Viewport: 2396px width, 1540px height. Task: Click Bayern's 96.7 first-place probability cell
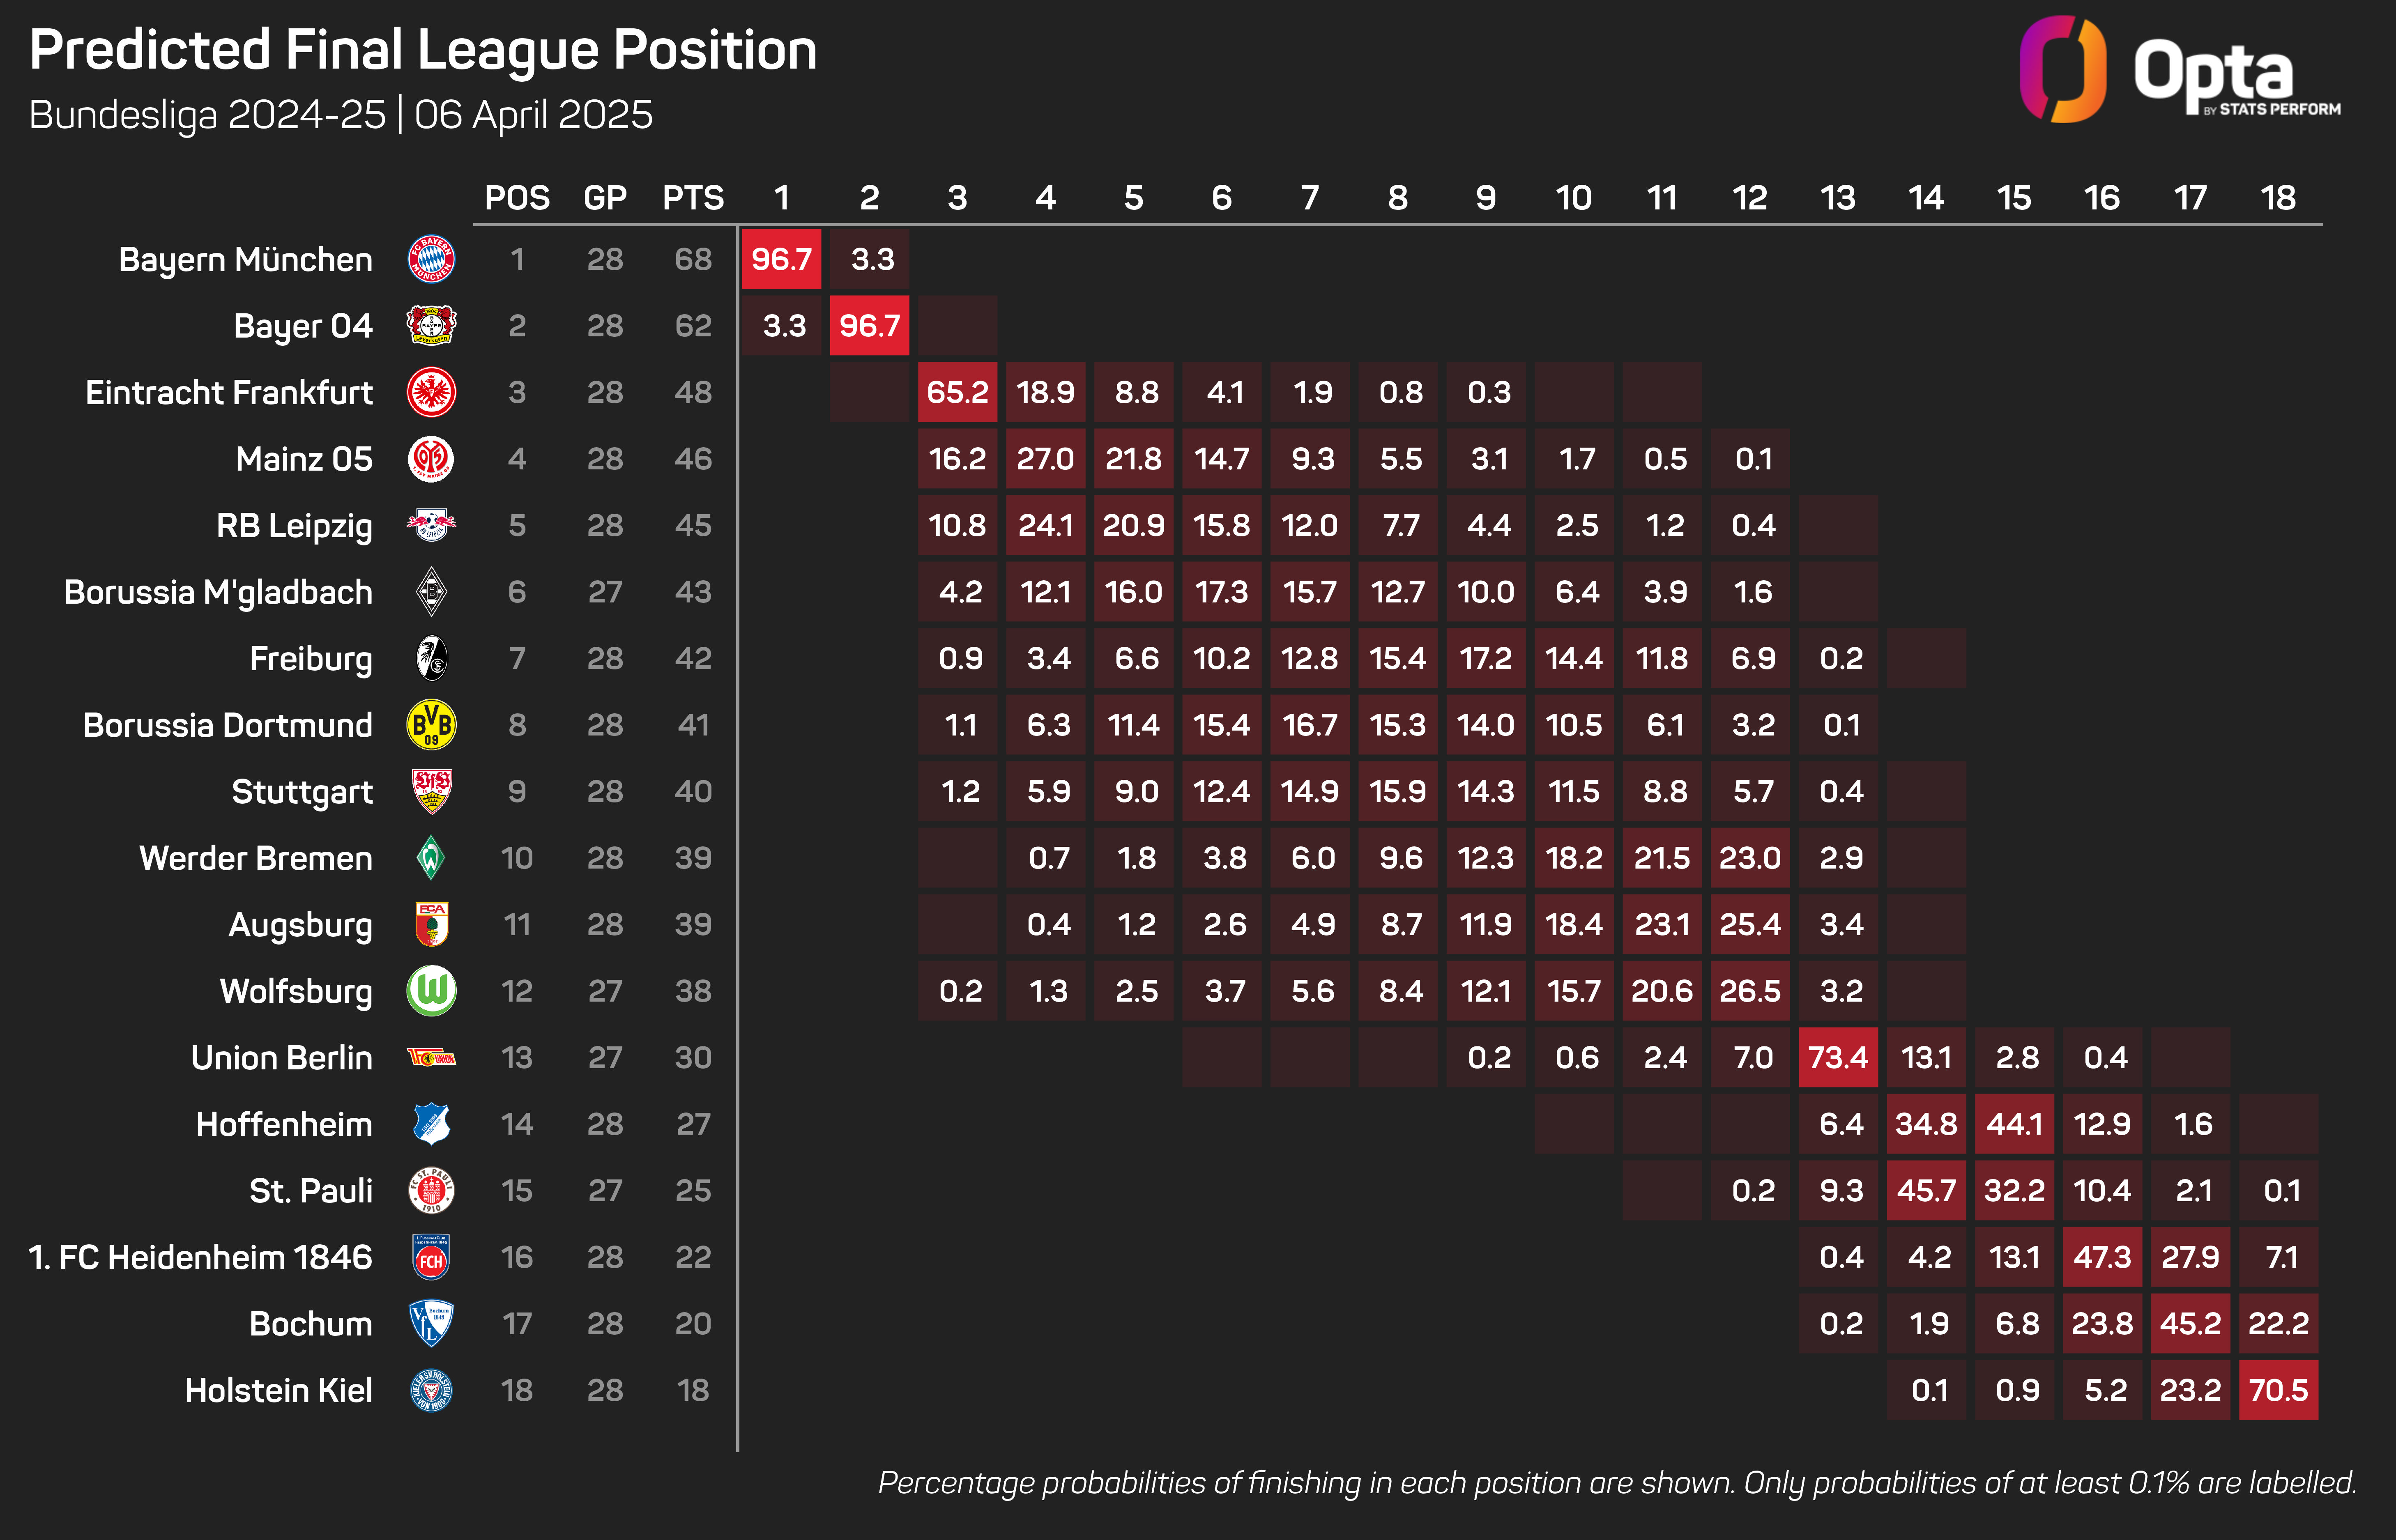(x=781, y=259)
